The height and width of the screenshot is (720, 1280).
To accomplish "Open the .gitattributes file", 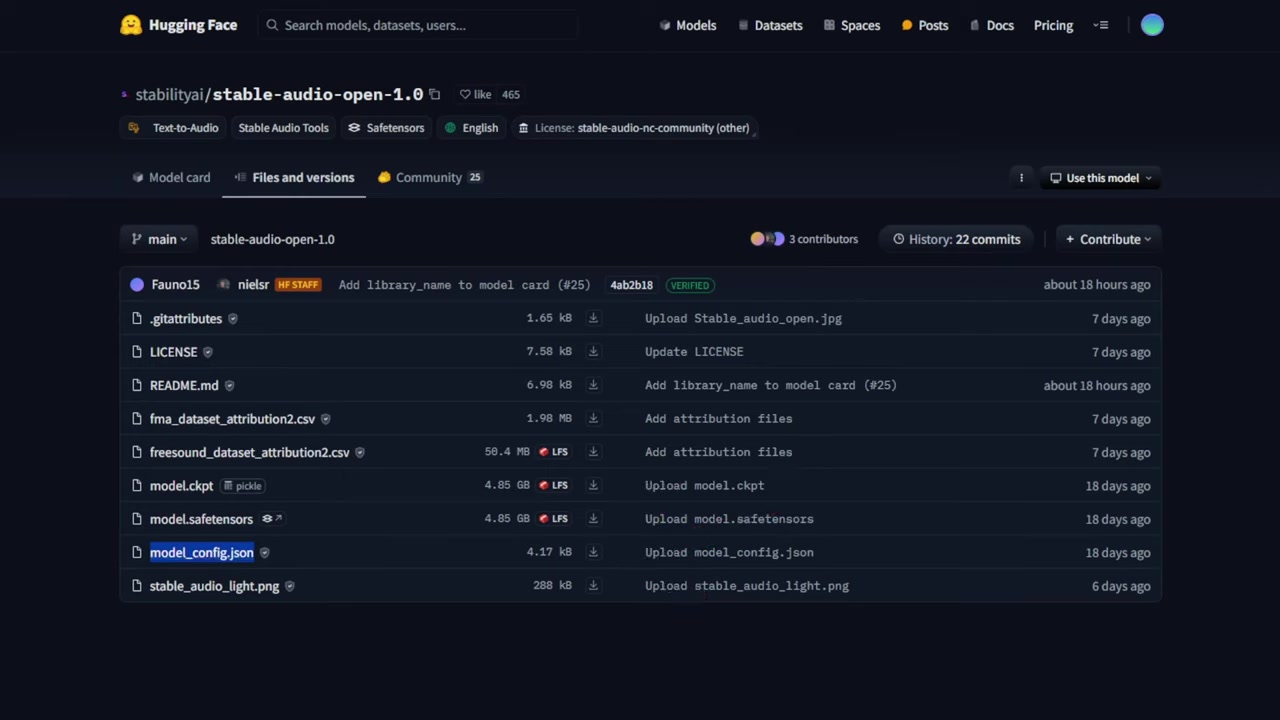I will (186, 318).
